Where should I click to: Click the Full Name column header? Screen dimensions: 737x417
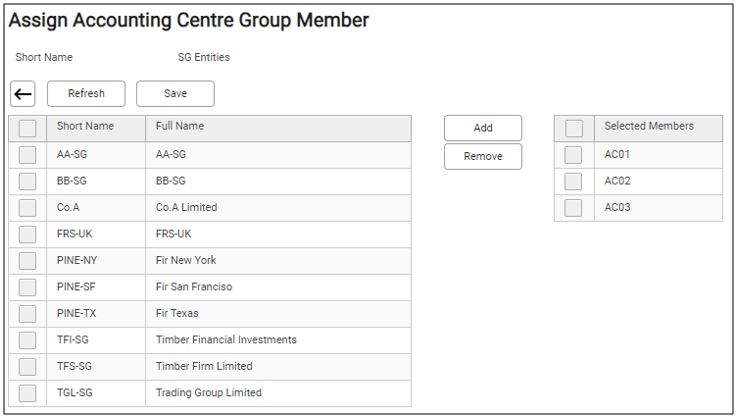pos(180,127)
